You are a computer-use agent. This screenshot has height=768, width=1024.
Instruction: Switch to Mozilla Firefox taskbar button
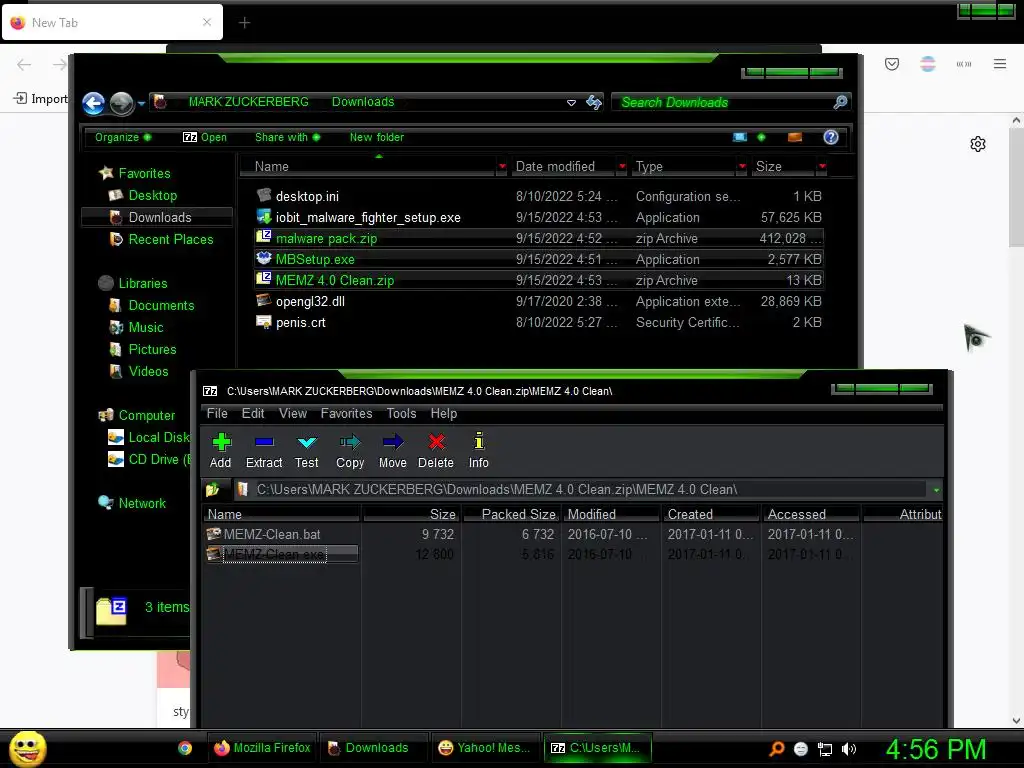tap(263, 748)
